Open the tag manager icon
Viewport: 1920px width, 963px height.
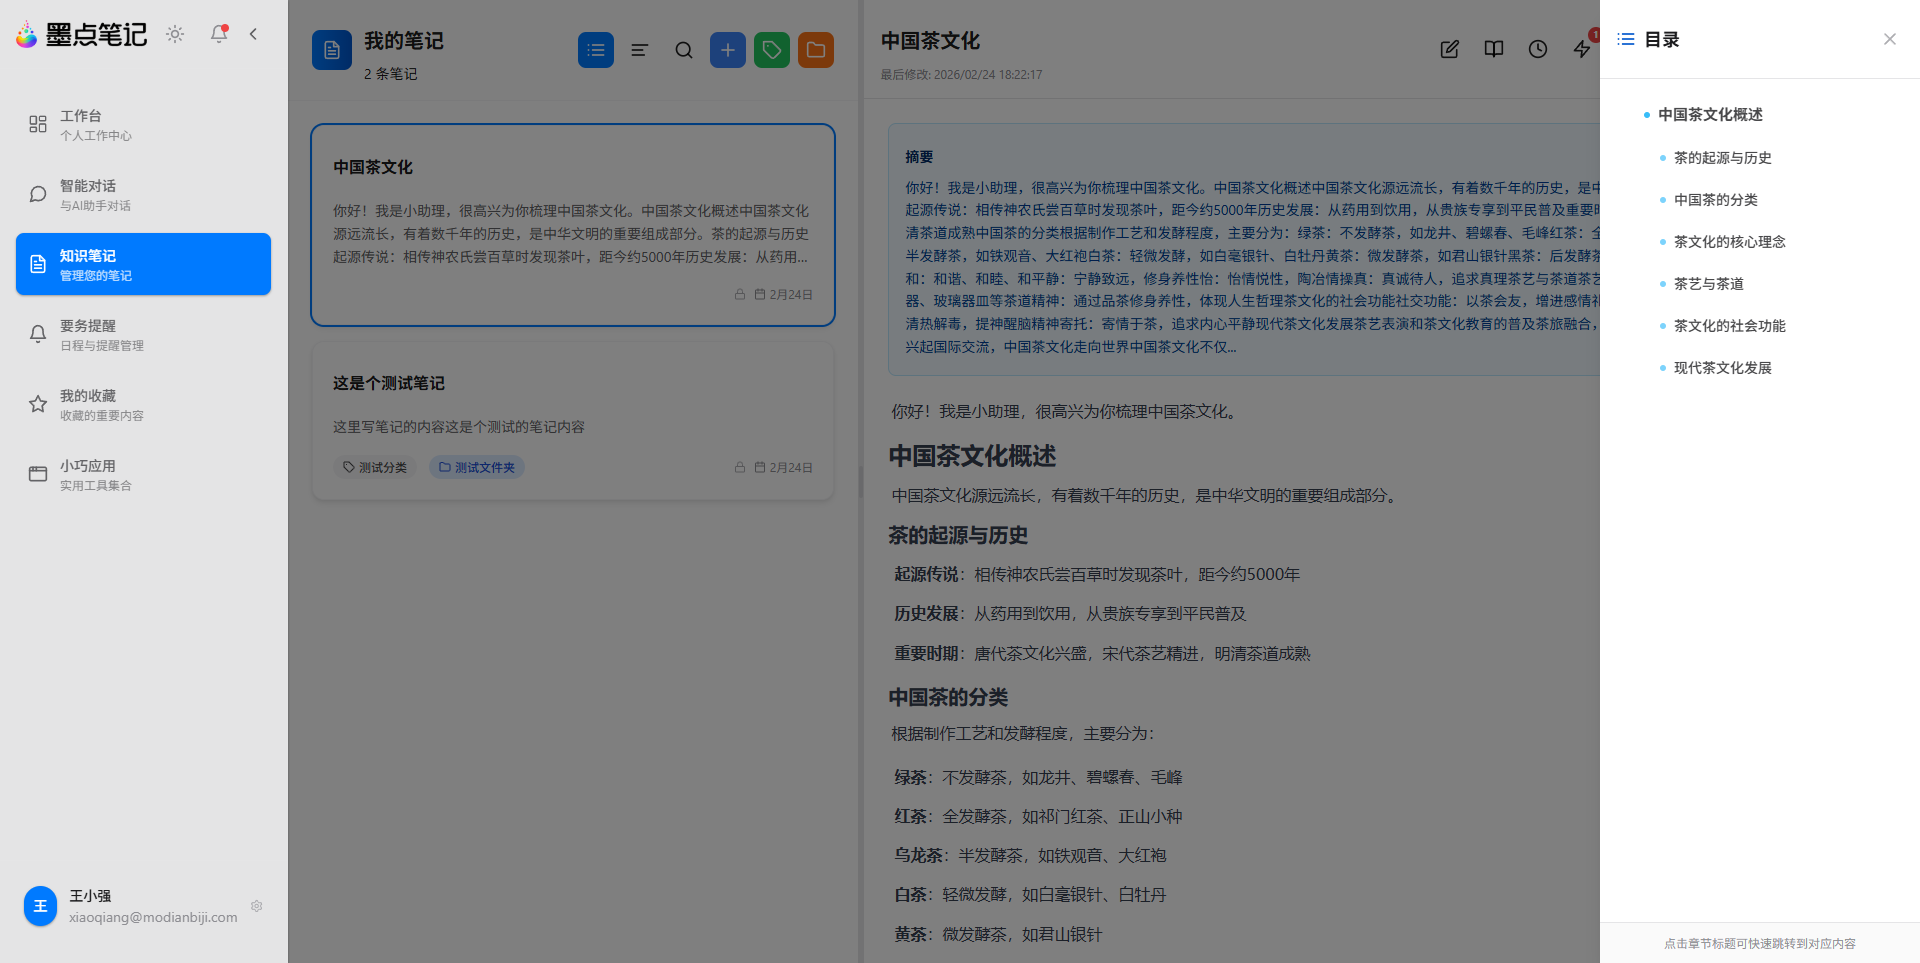(x=771, y=49)
